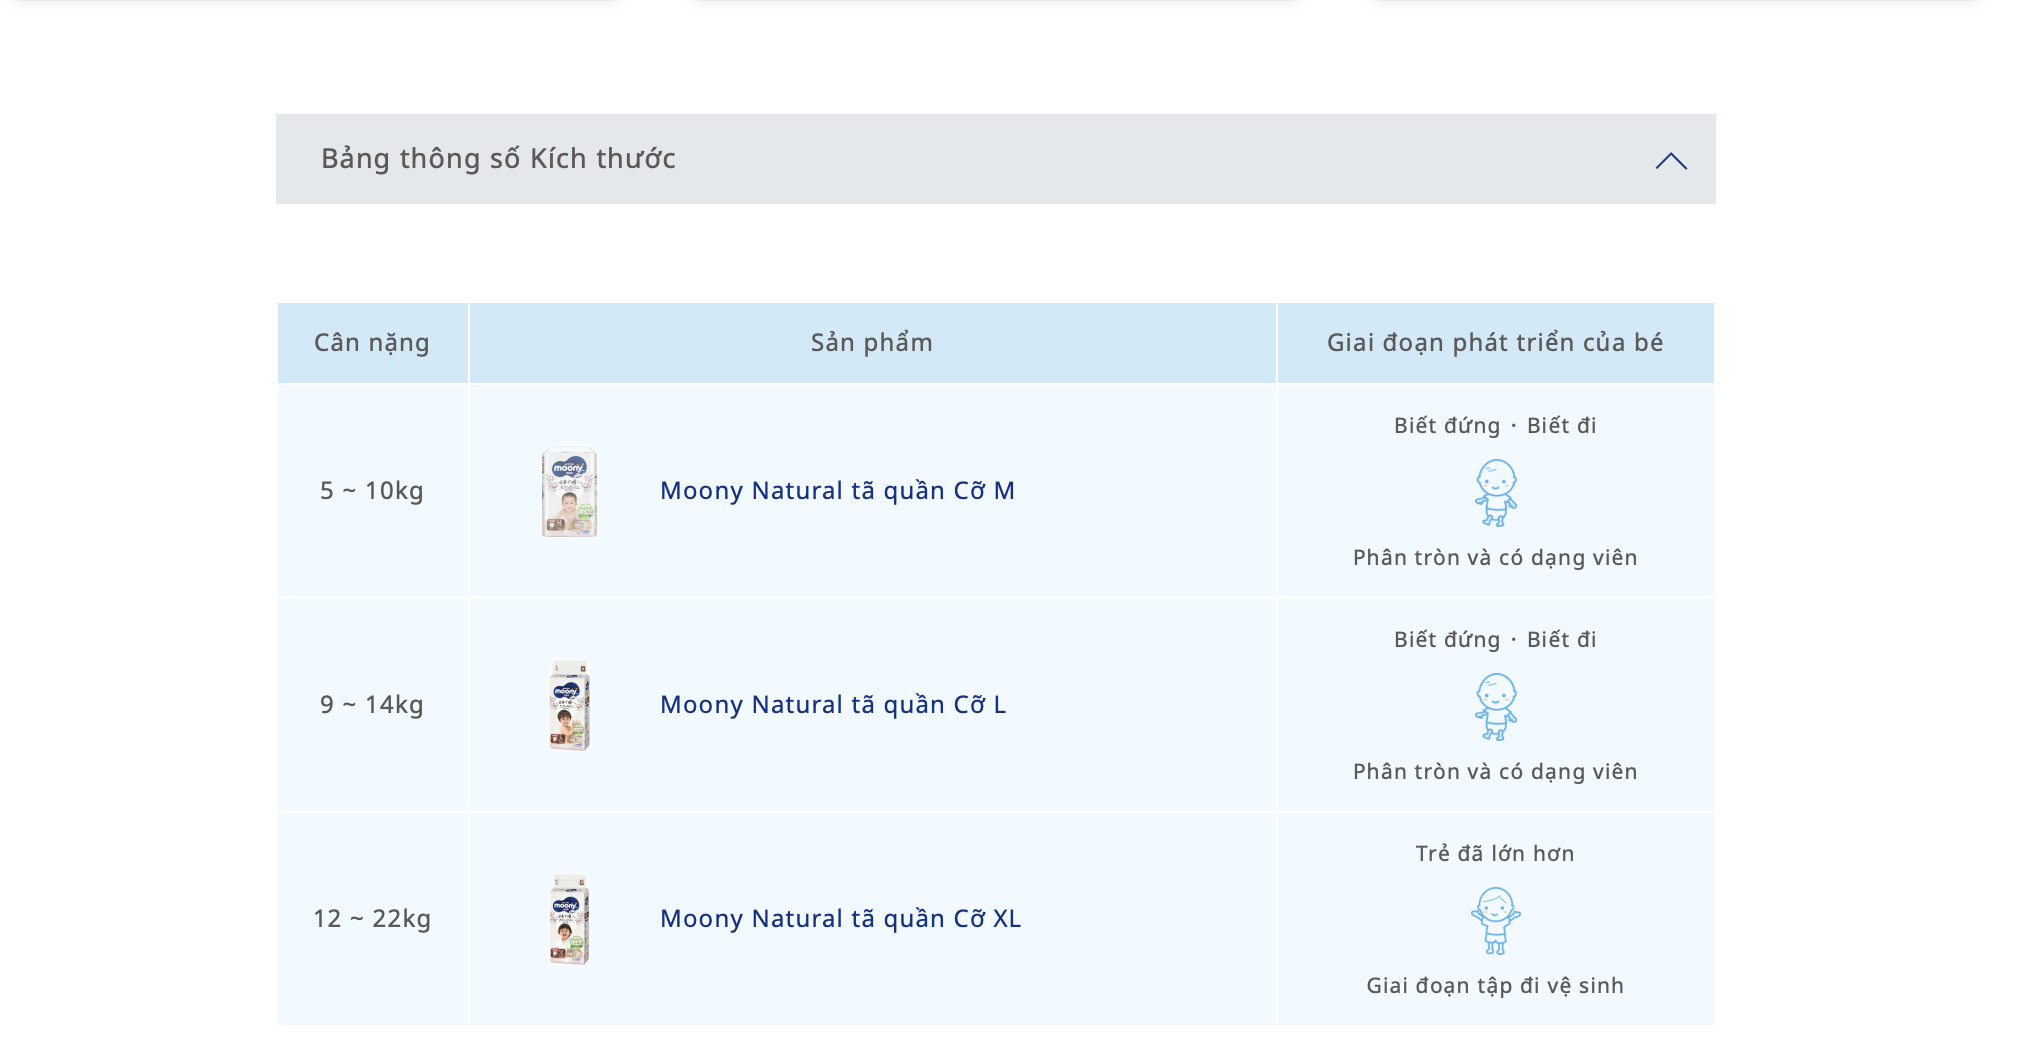Click the Trẻ đã lớn hơn label

pos(1495,853)
